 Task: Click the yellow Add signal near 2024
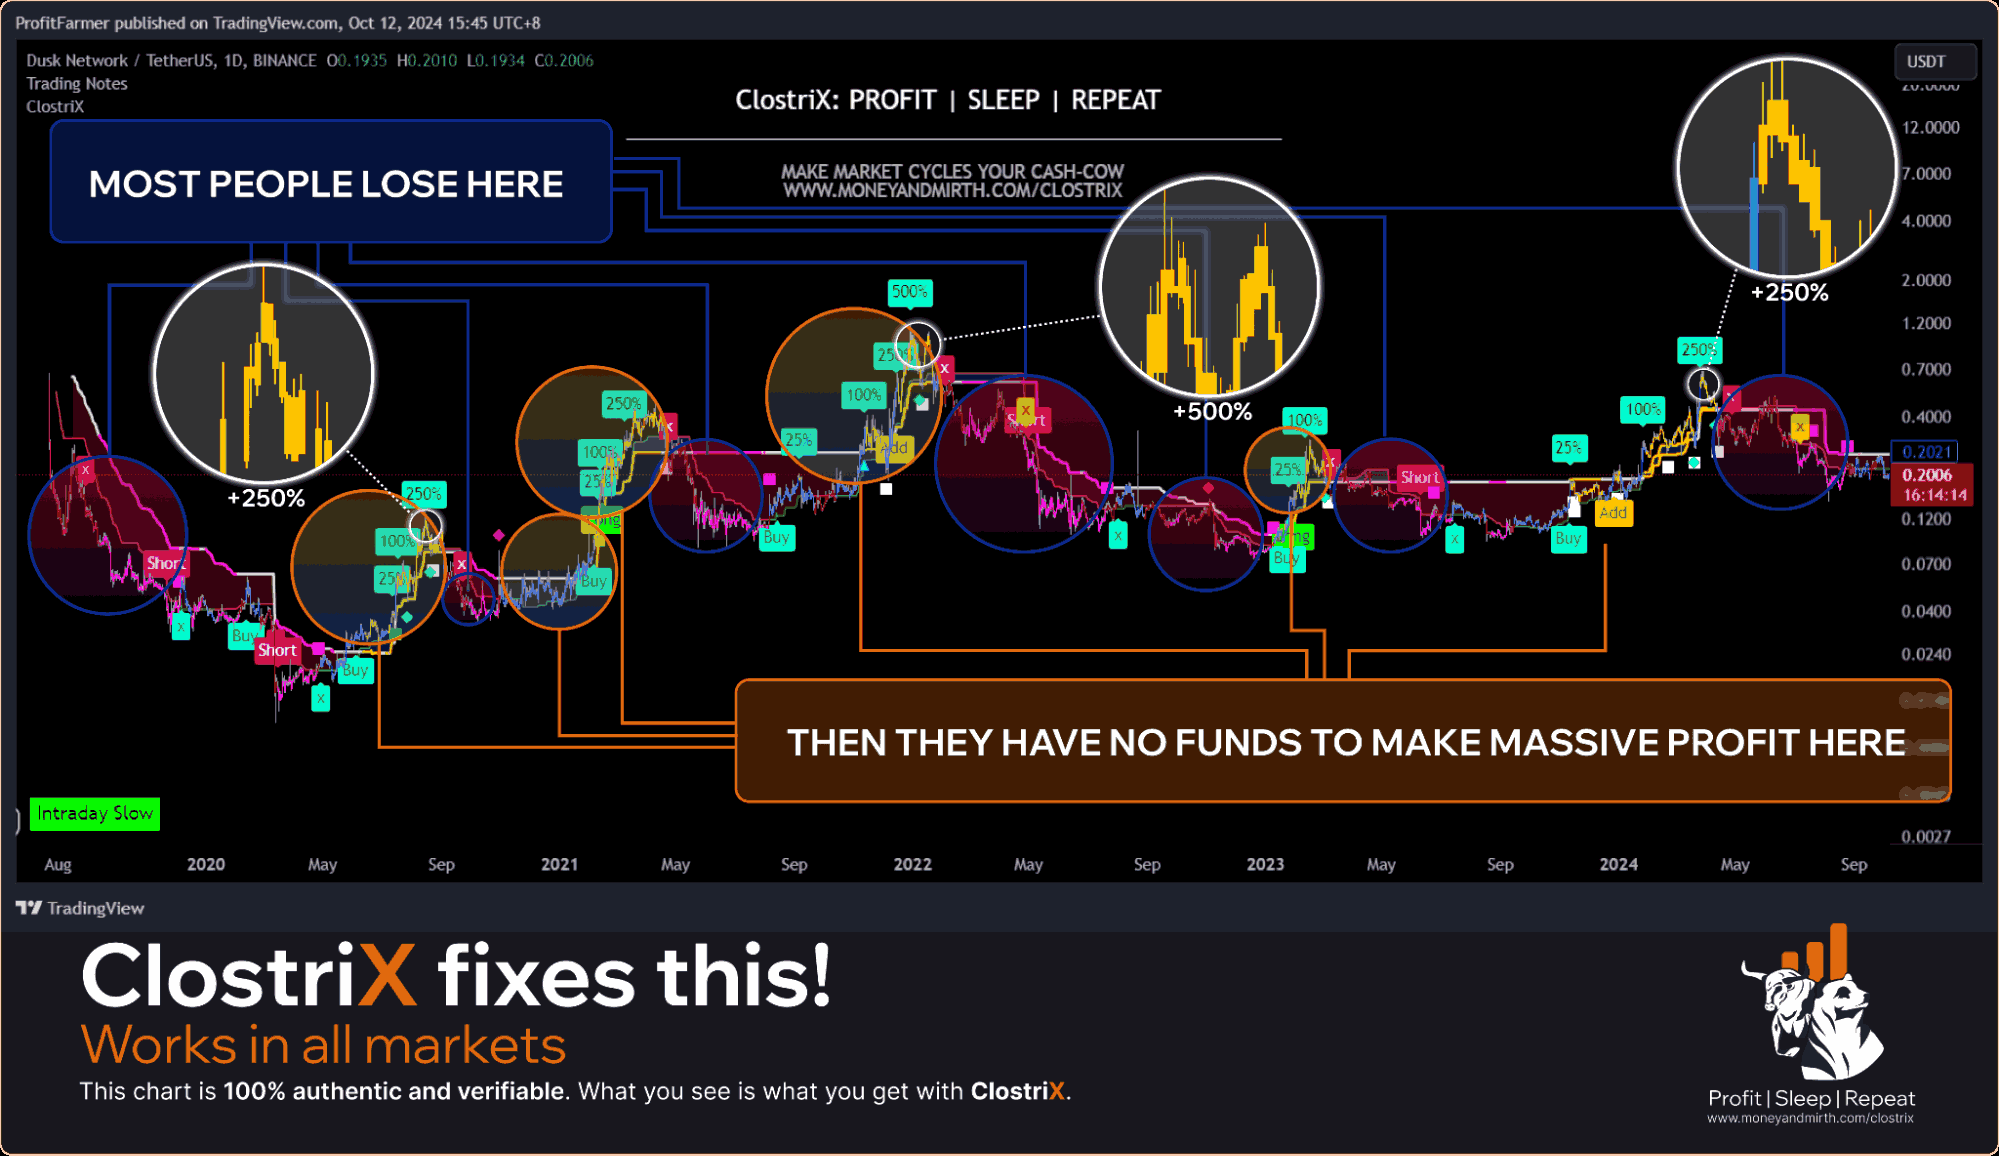1613,513
